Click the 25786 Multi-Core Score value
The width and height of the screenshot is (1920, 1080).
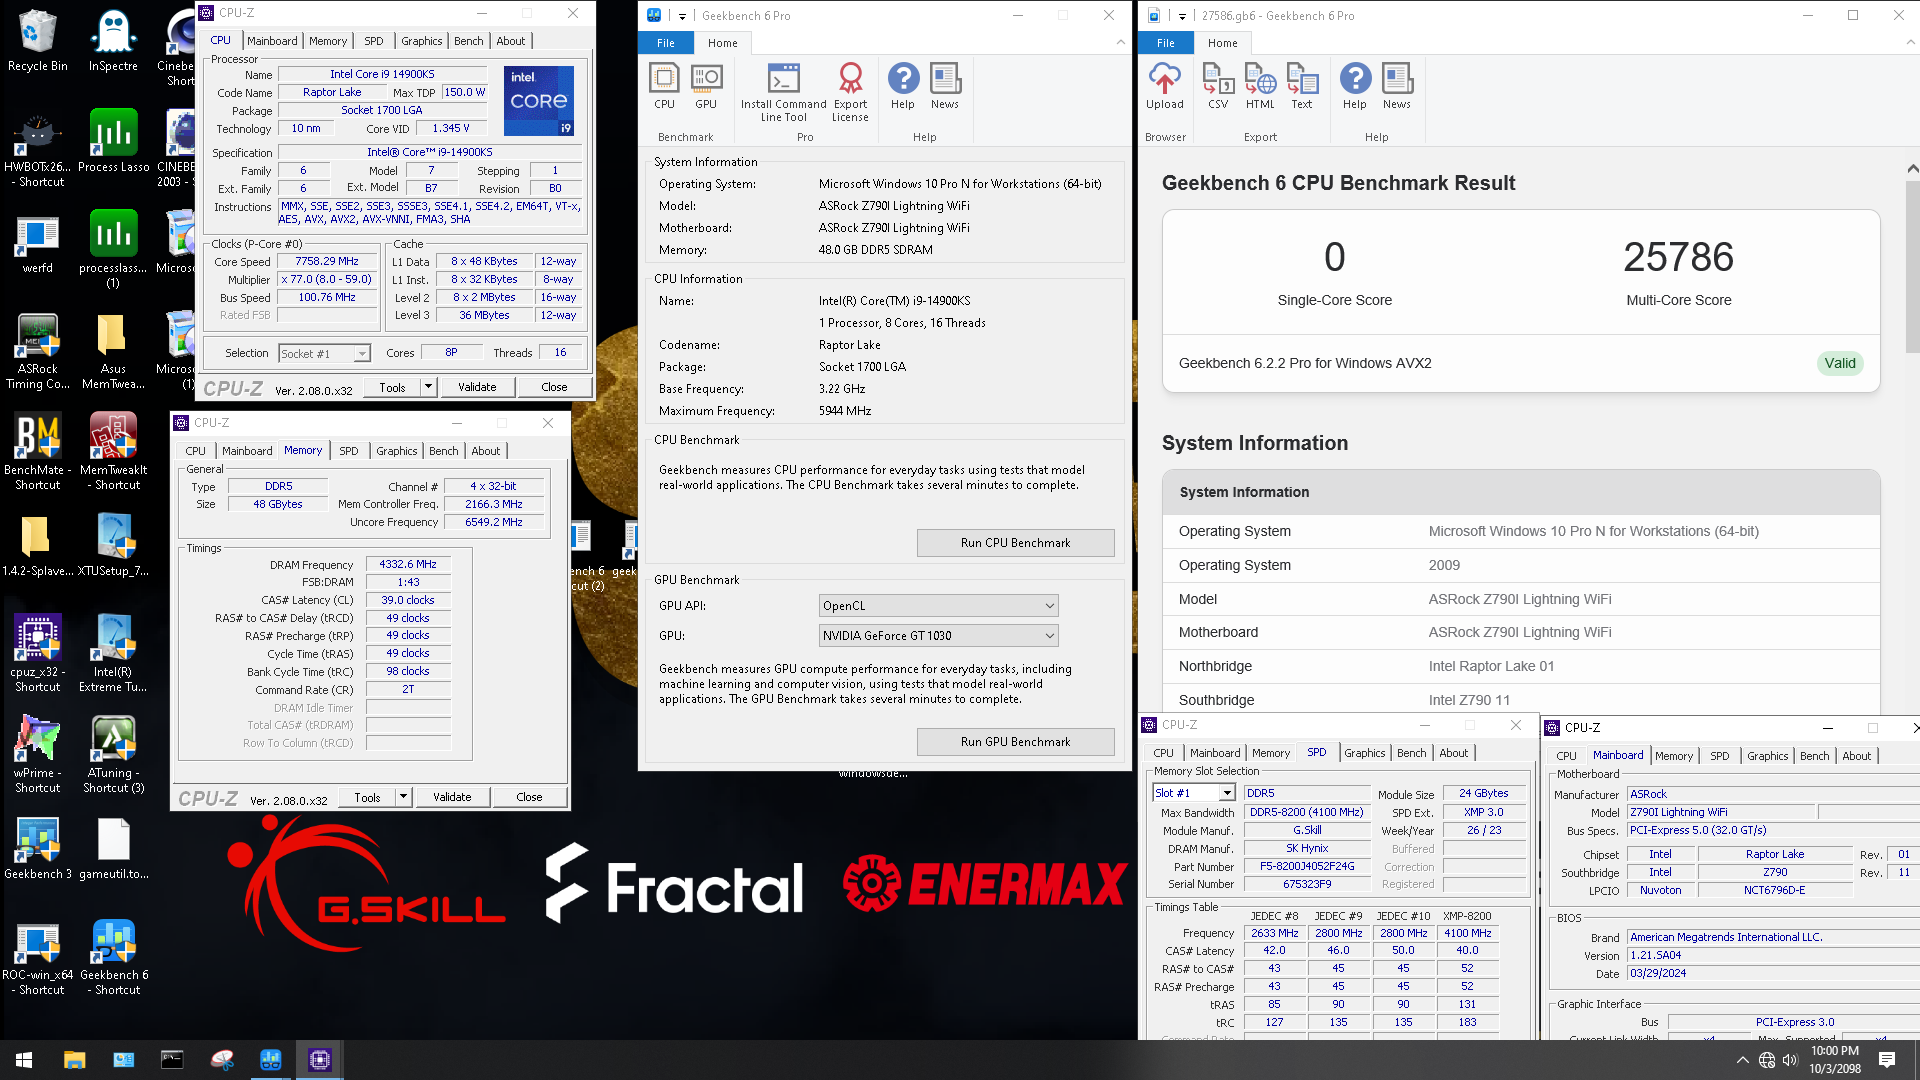point(1678,257)
